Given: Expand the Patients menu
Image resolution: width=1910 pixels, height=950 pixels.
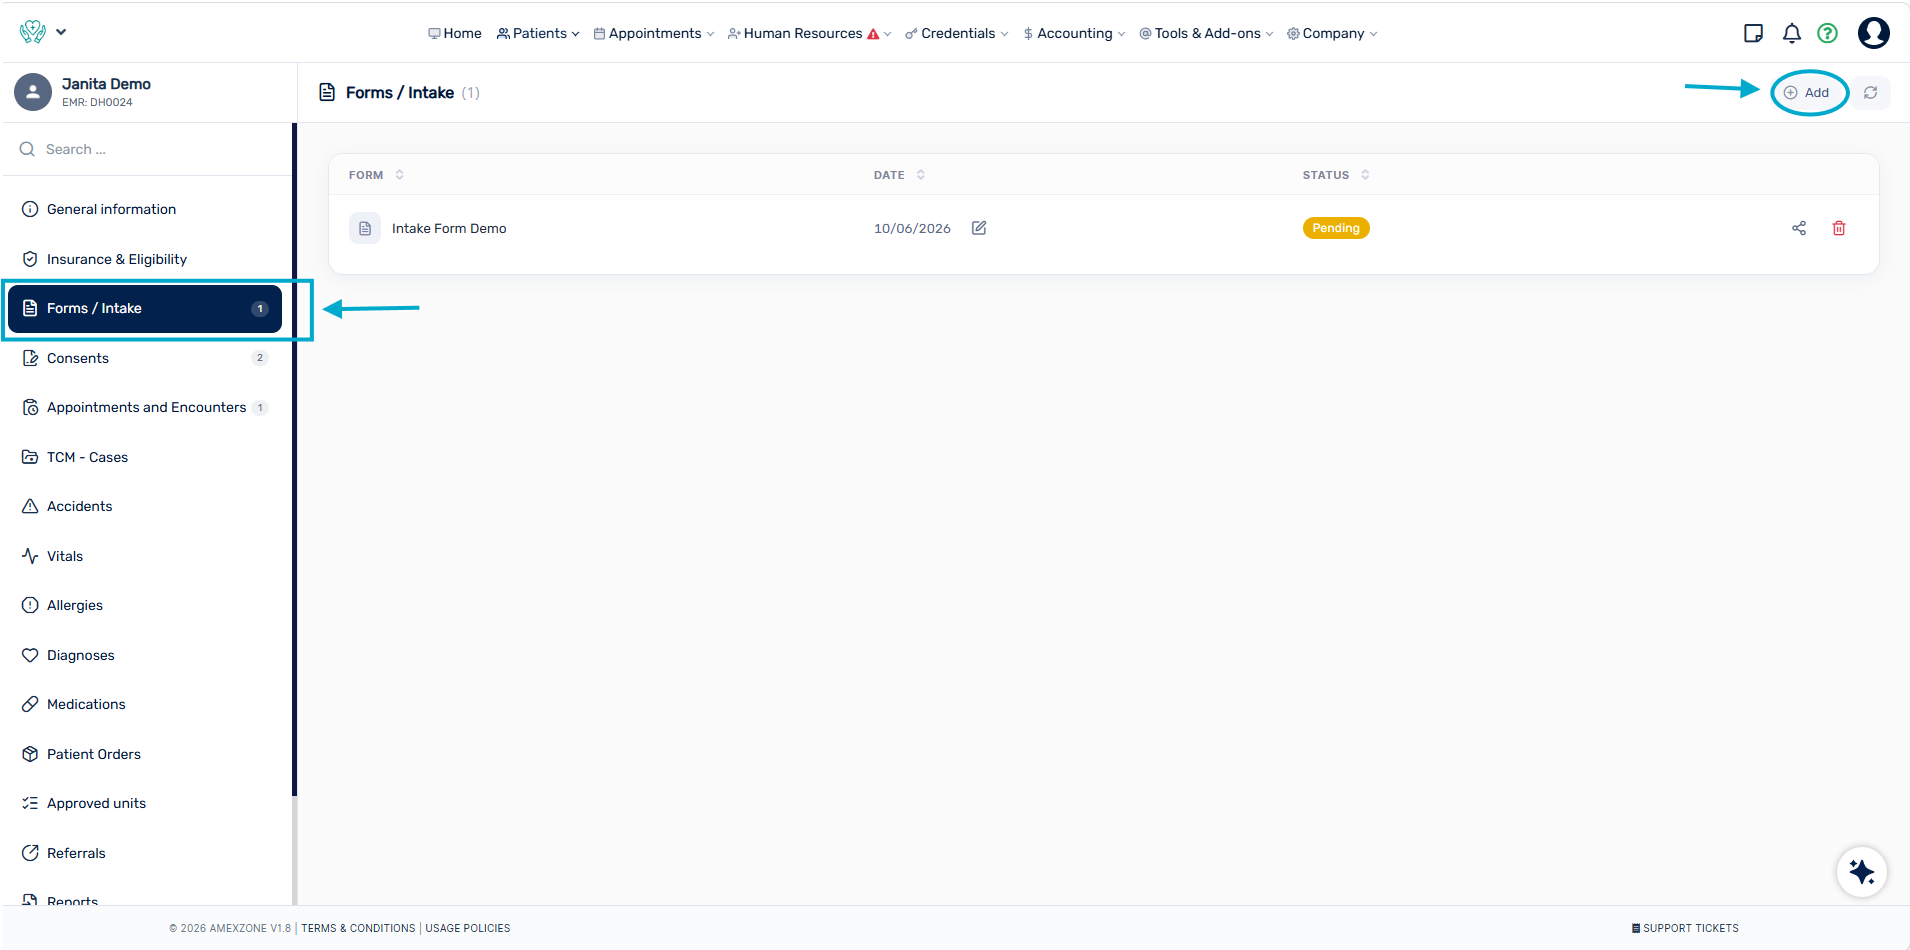Looking at the screenshot, I should coord(538,33).
